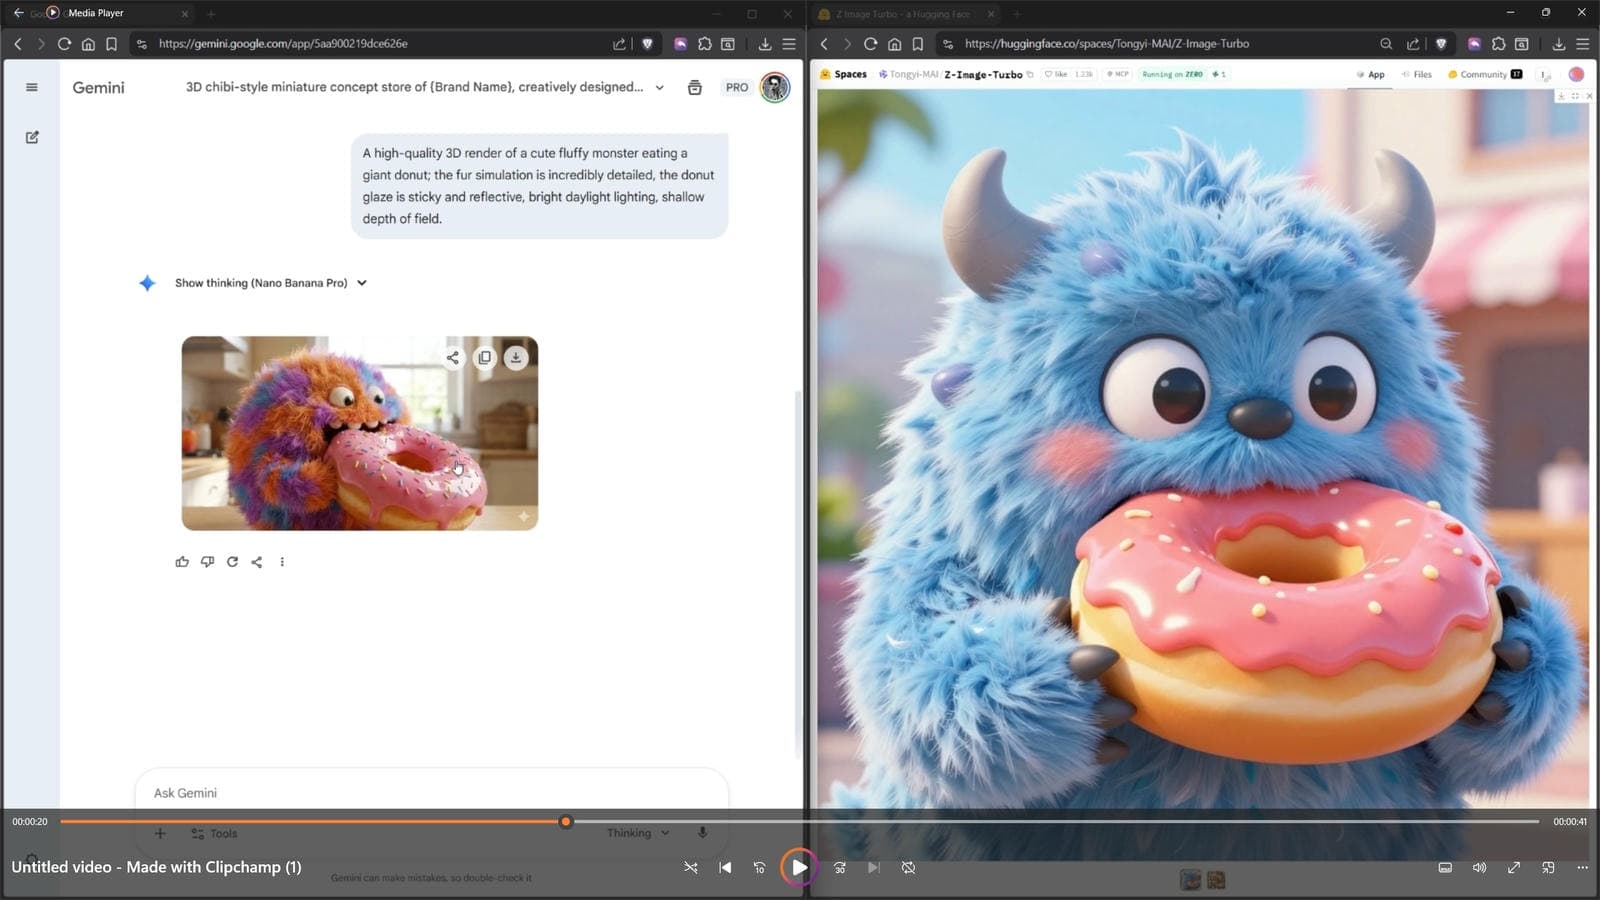Skip forward 30 seconds
The width and height of the screenshot is (1600, 900).
pyautogui.click(x=840, y=867)
